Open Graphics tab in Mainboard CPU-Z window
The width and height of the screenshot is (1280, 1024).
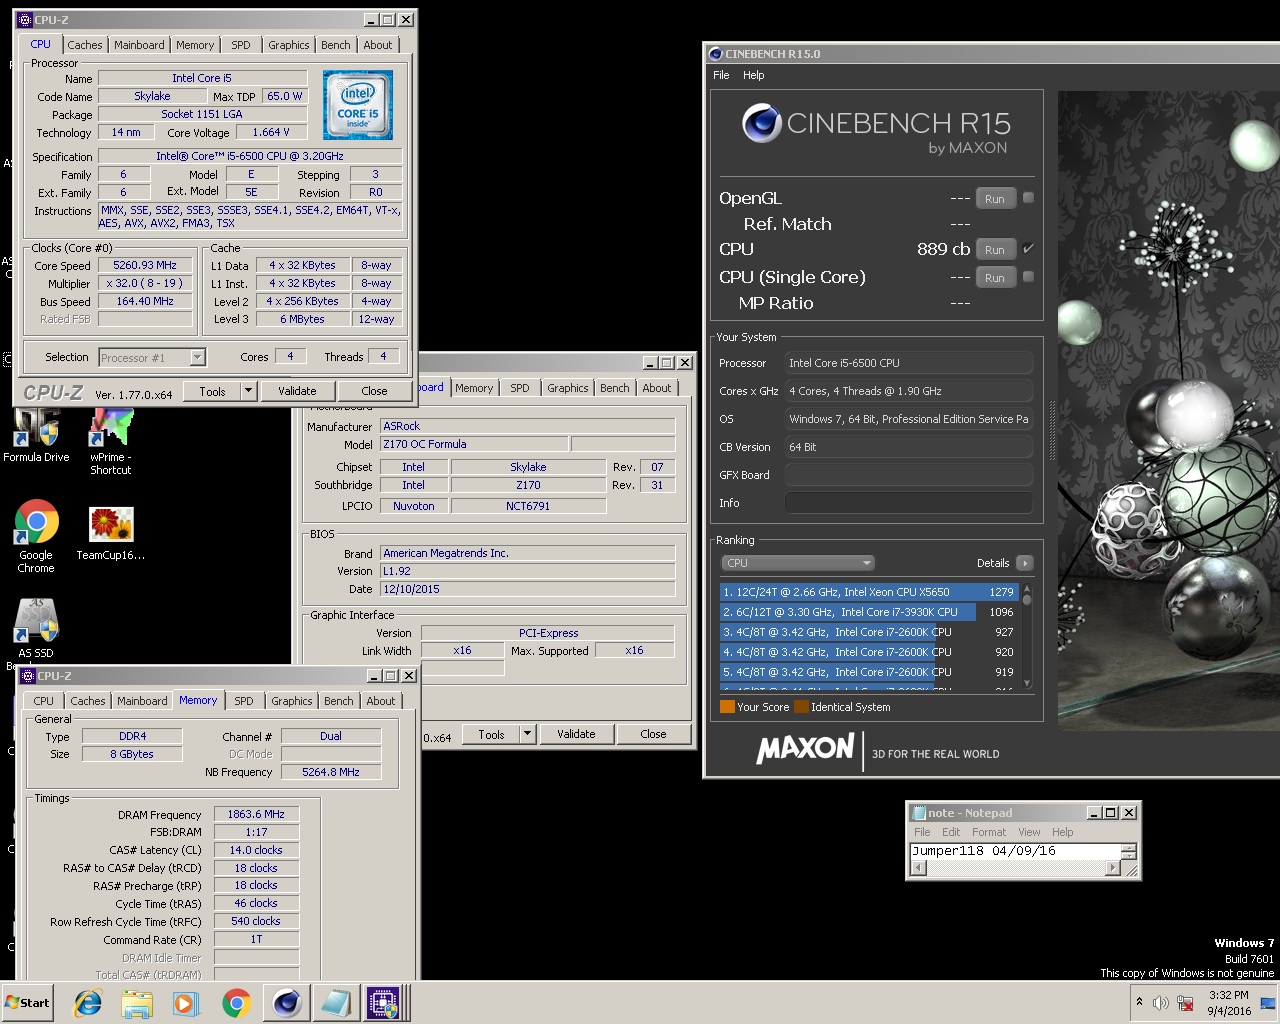click(568, 388)
